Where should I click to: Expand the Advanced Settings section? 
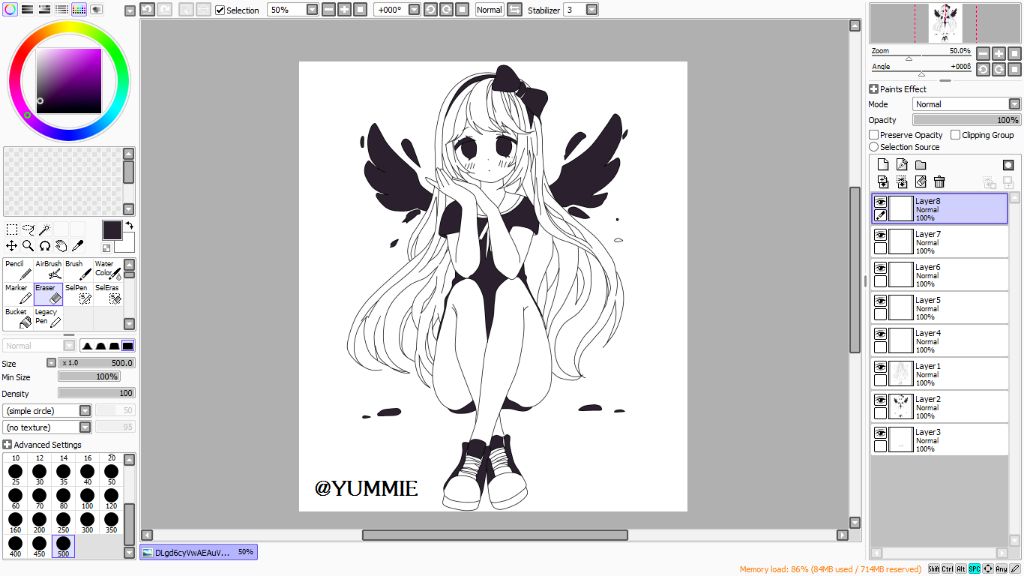(7, 445)
